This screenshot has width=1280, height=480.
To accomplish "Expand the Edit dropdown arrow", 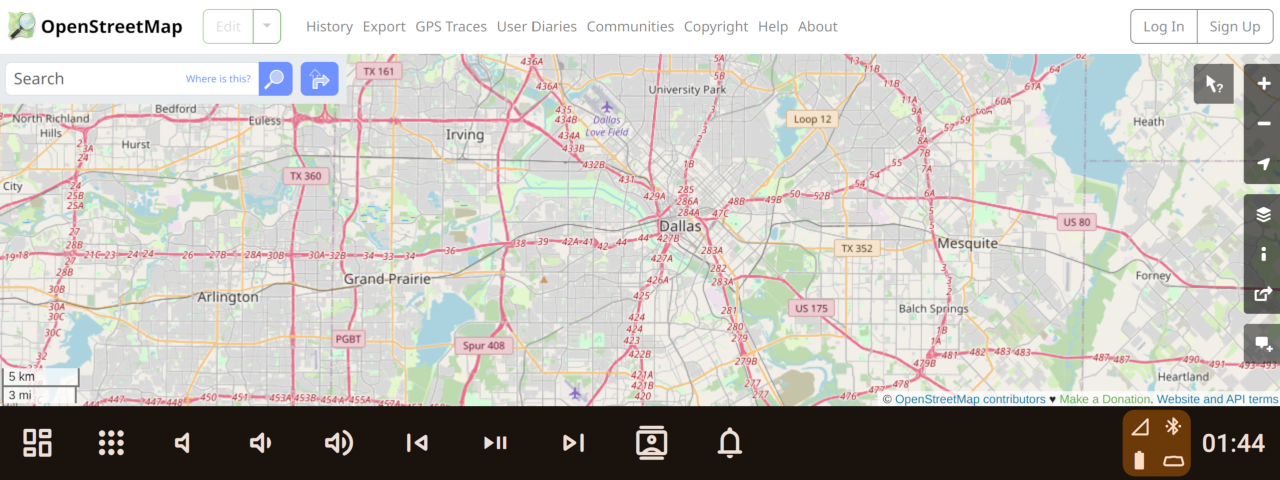I will (x=266, y=27).
